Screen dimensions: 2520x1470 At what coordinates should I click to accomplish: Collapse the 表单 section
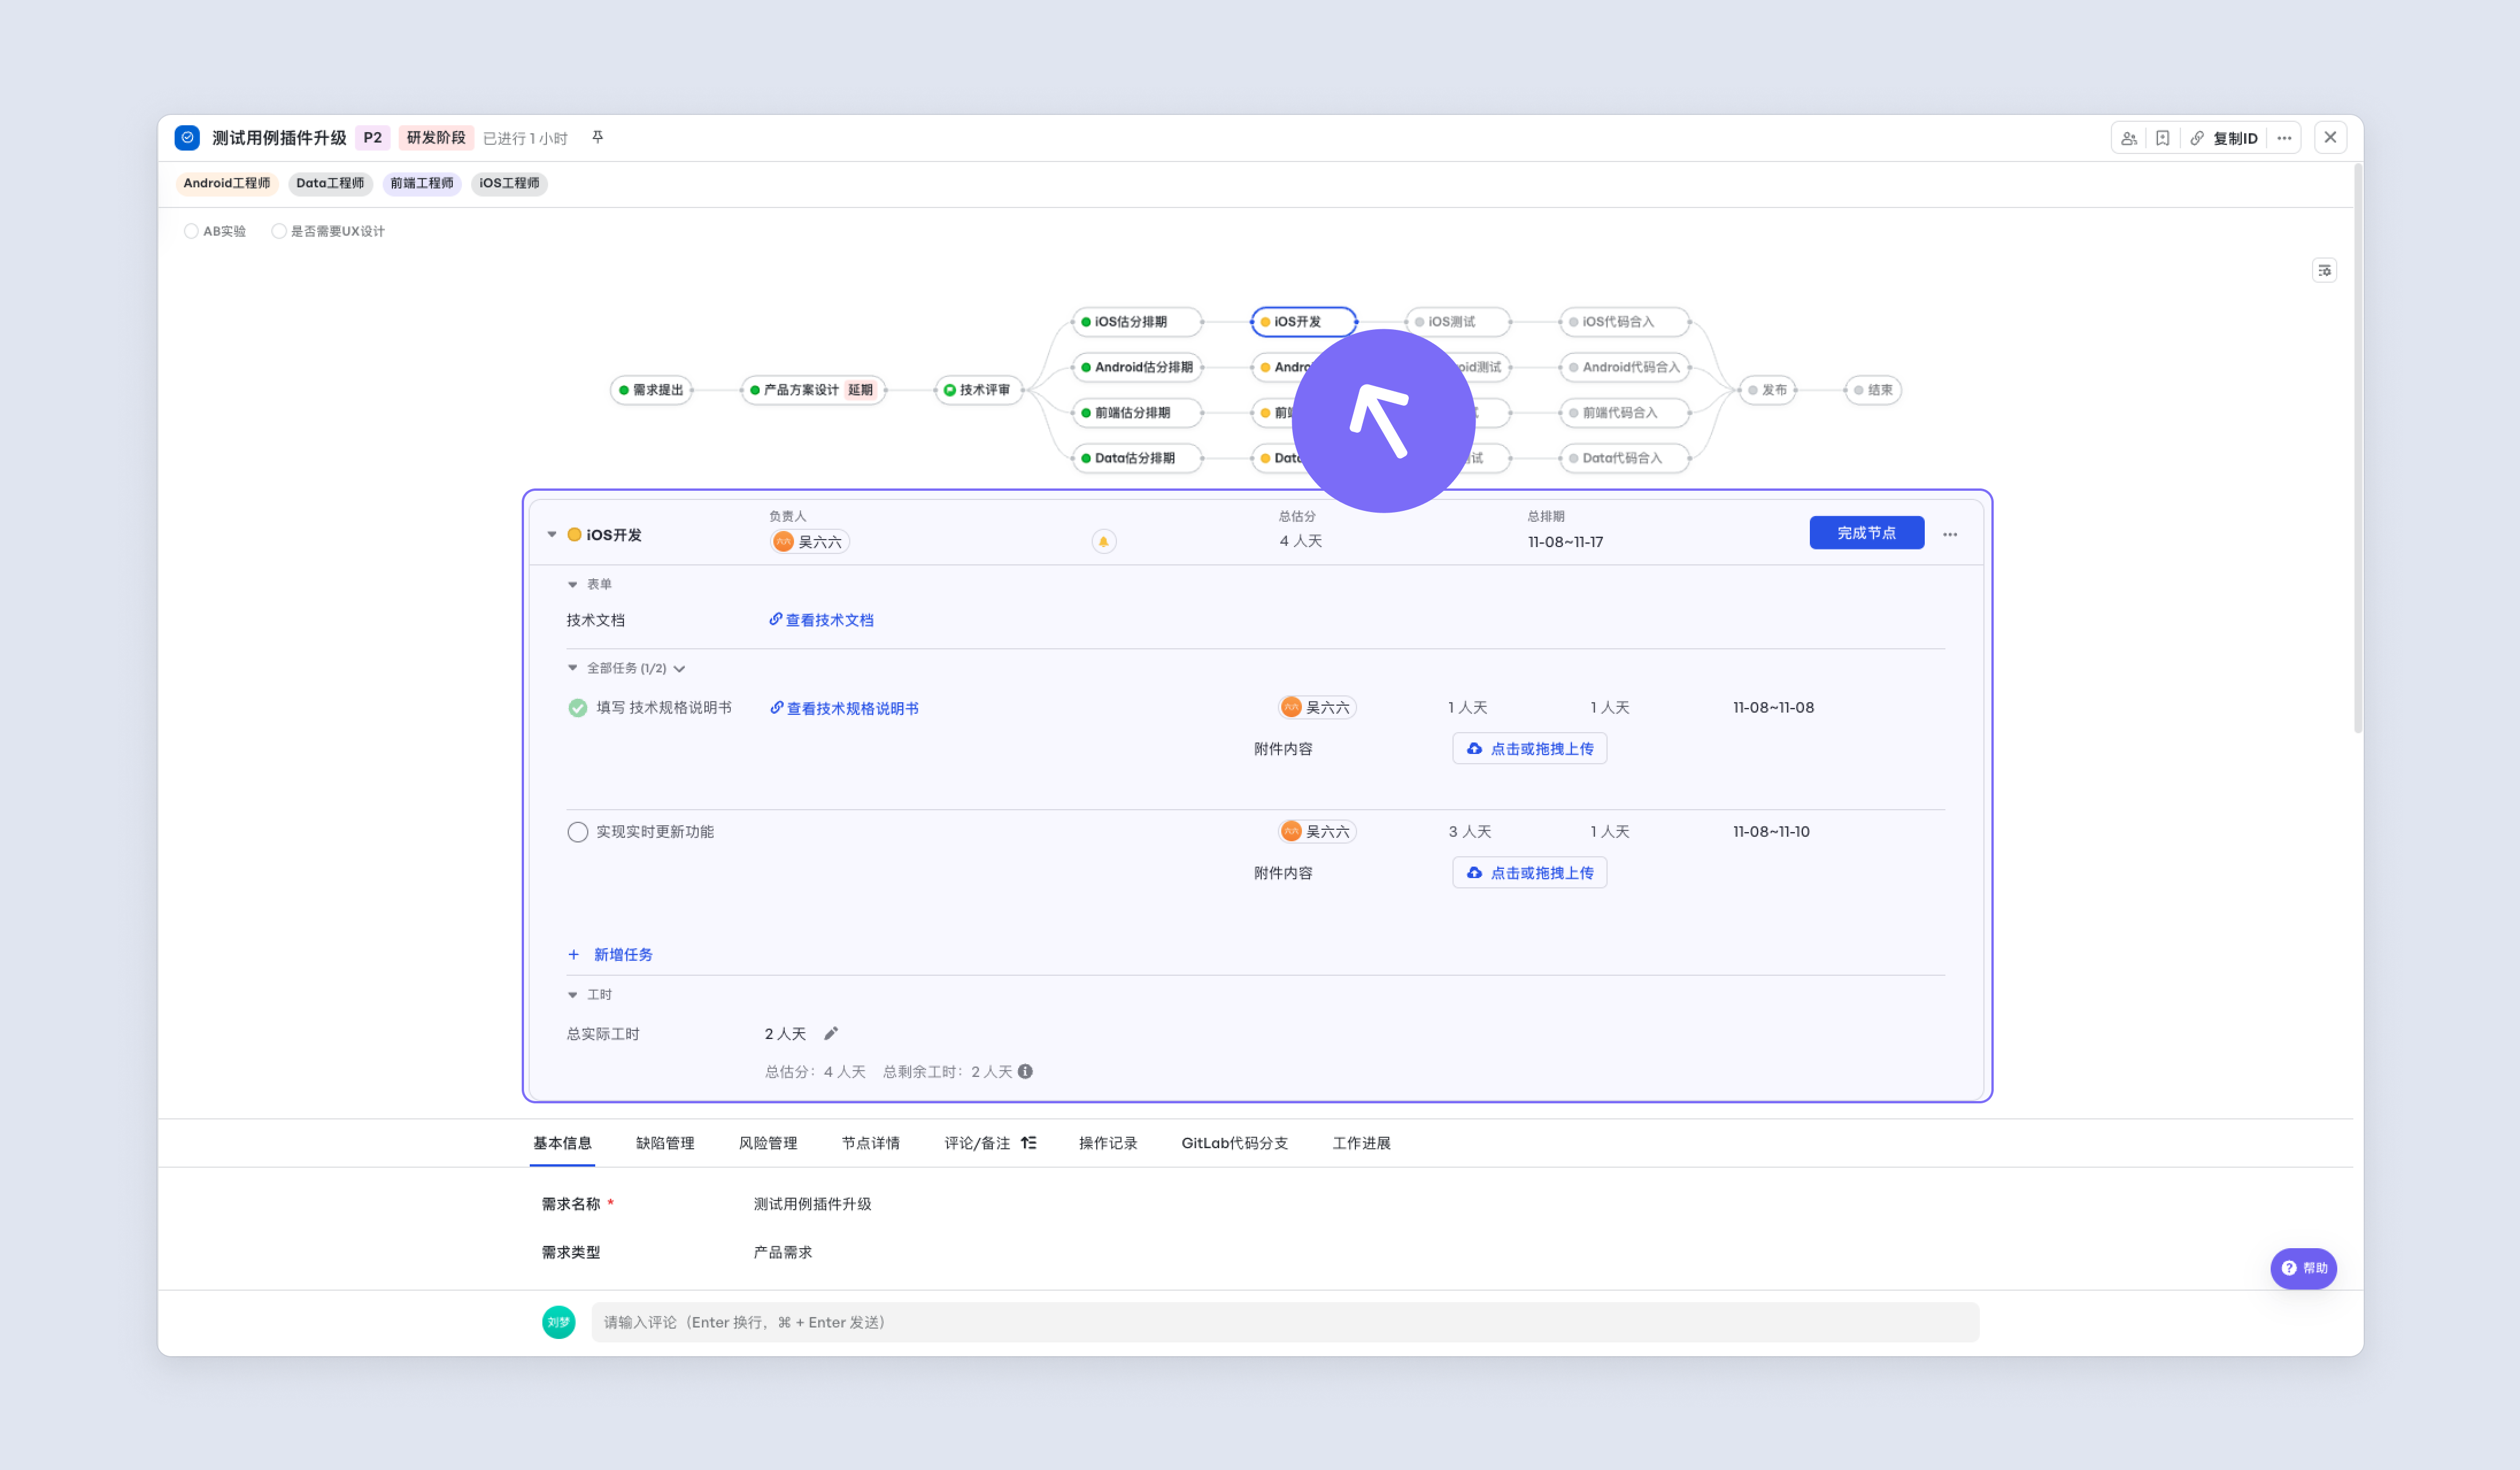coord(572,584)
